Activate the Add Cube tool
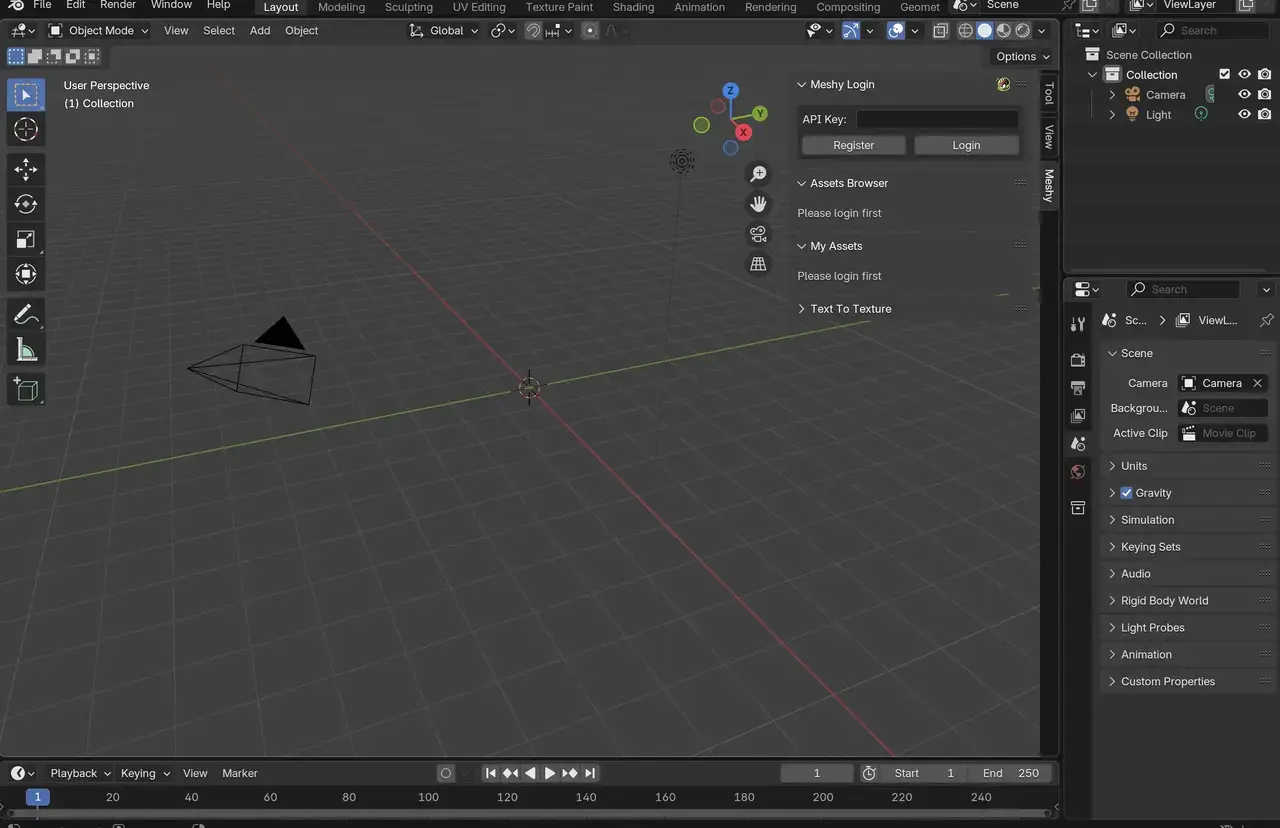Screen dimensions: 1280x828 coord(26,388)
